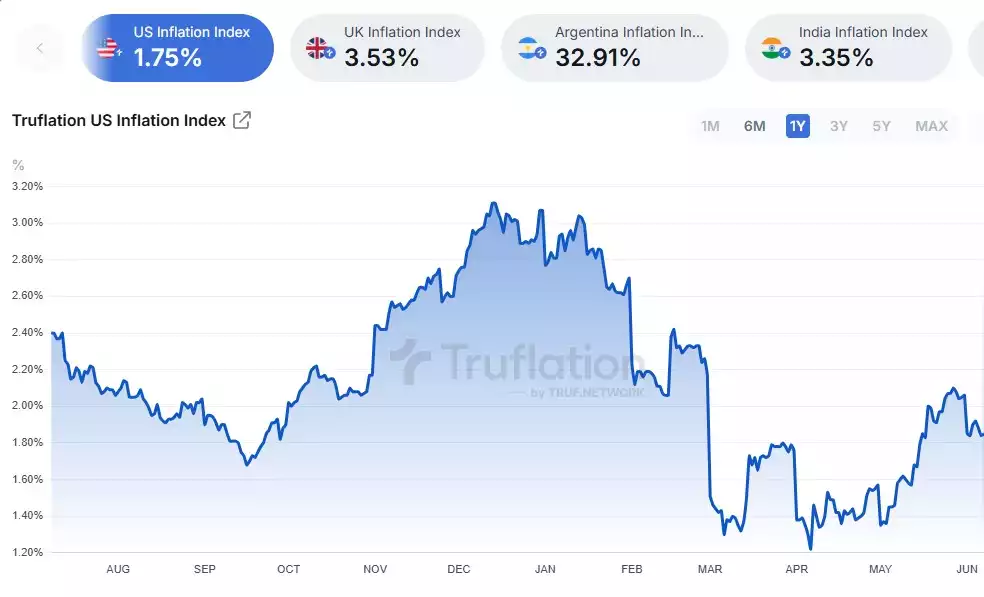Viewport: 984px width, 597px height.
Task: Click the 5Y range button
Action: (x=881, y=126)
